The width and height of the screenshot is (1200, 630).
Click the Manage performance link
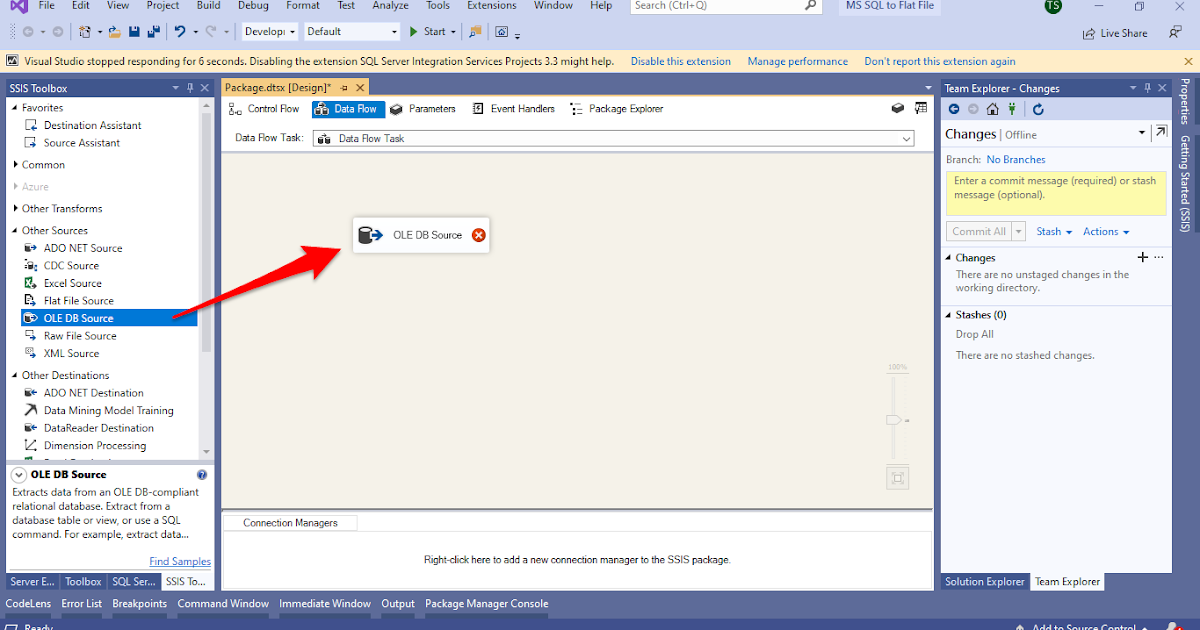(798, 62)
